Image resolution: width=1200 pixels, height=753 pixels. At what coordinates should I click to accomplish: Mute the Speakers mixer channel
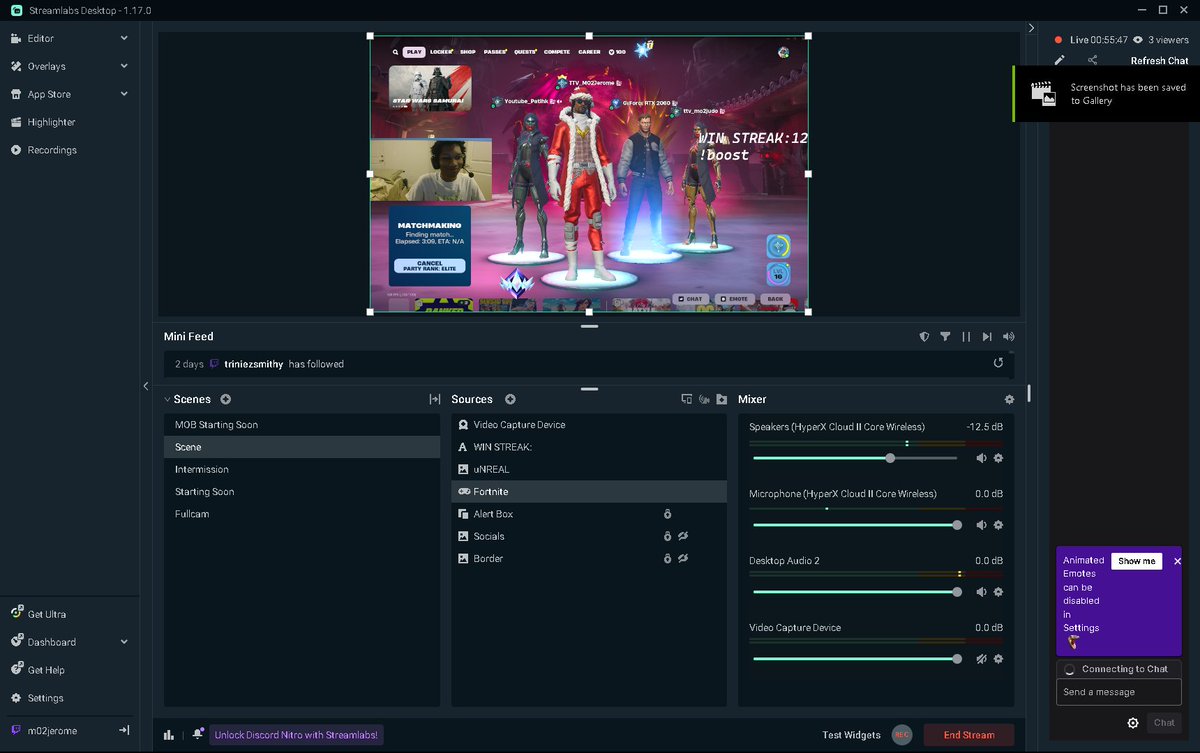tap(981, 458)
